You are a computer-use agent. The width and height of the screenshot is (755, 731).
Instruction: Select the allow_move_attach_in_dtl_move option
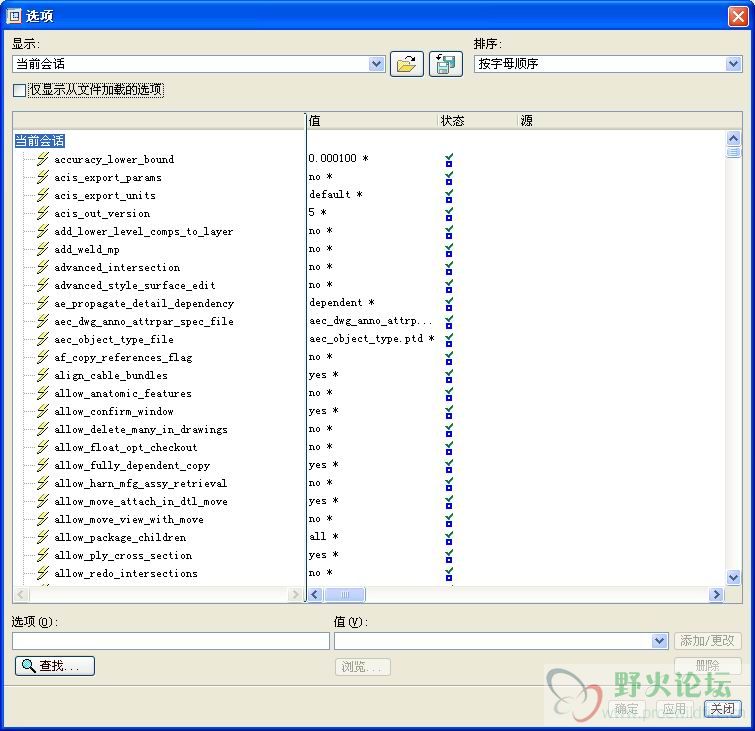point(141,501)
